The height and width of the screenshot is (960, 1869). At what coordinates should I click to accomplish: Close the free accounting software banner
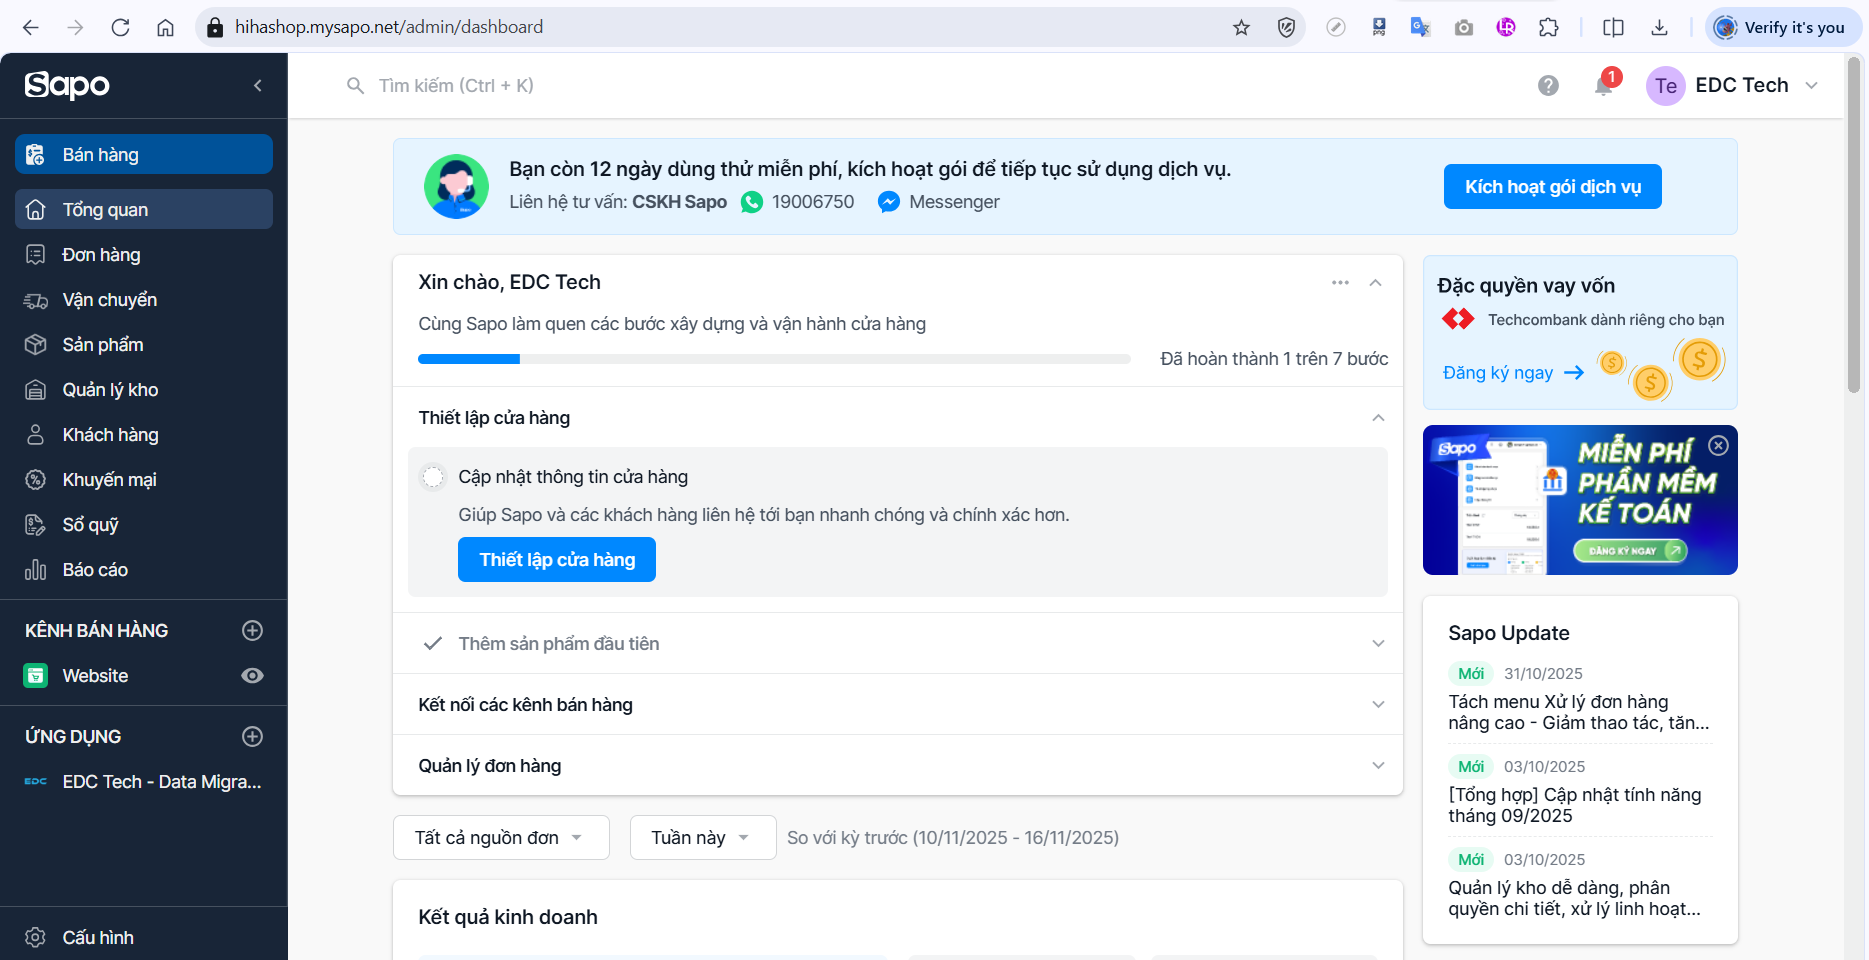[x=1718, y=446]
